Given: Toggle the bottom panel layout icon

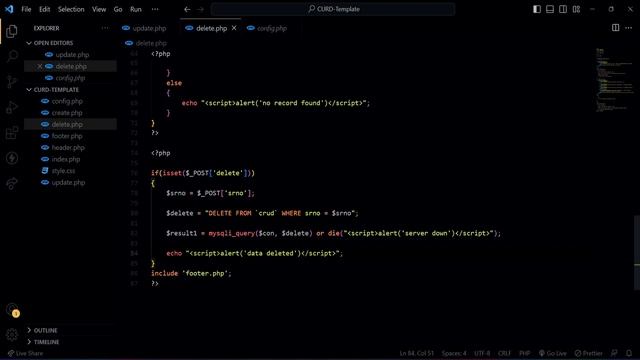Looking at the screenshot, I should (550, 9).
